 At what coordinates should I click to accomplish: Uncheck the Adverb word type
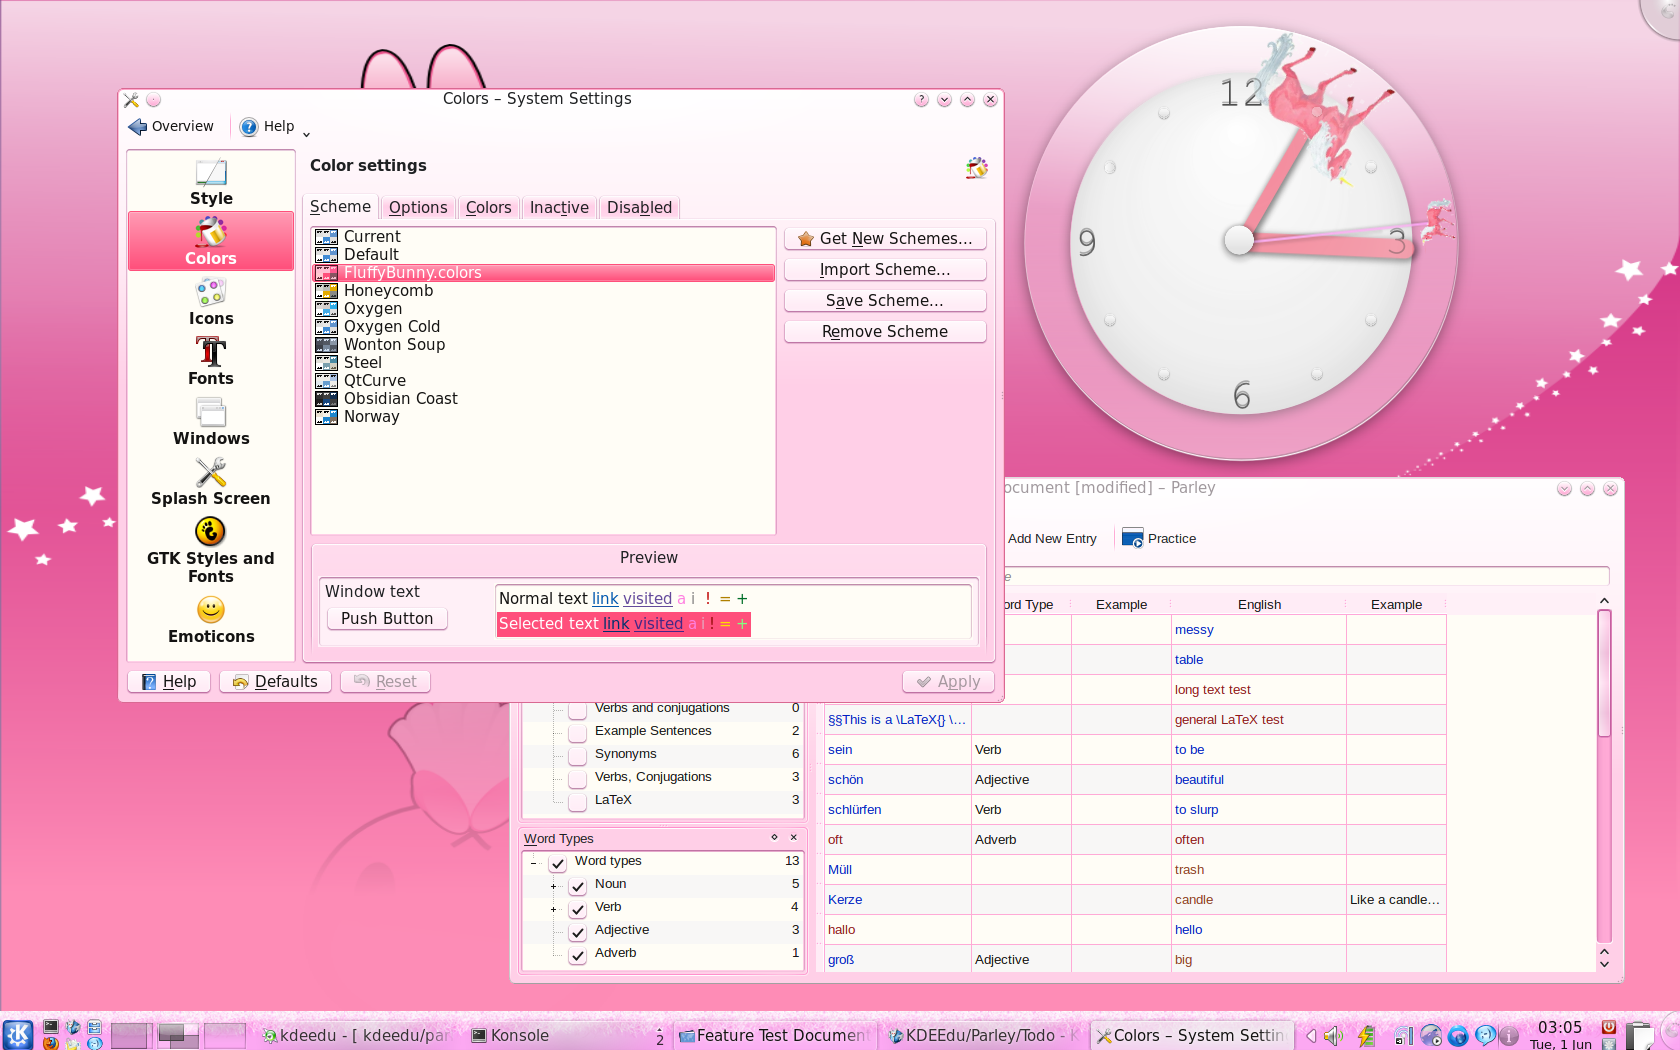click(x=577, y=954)
